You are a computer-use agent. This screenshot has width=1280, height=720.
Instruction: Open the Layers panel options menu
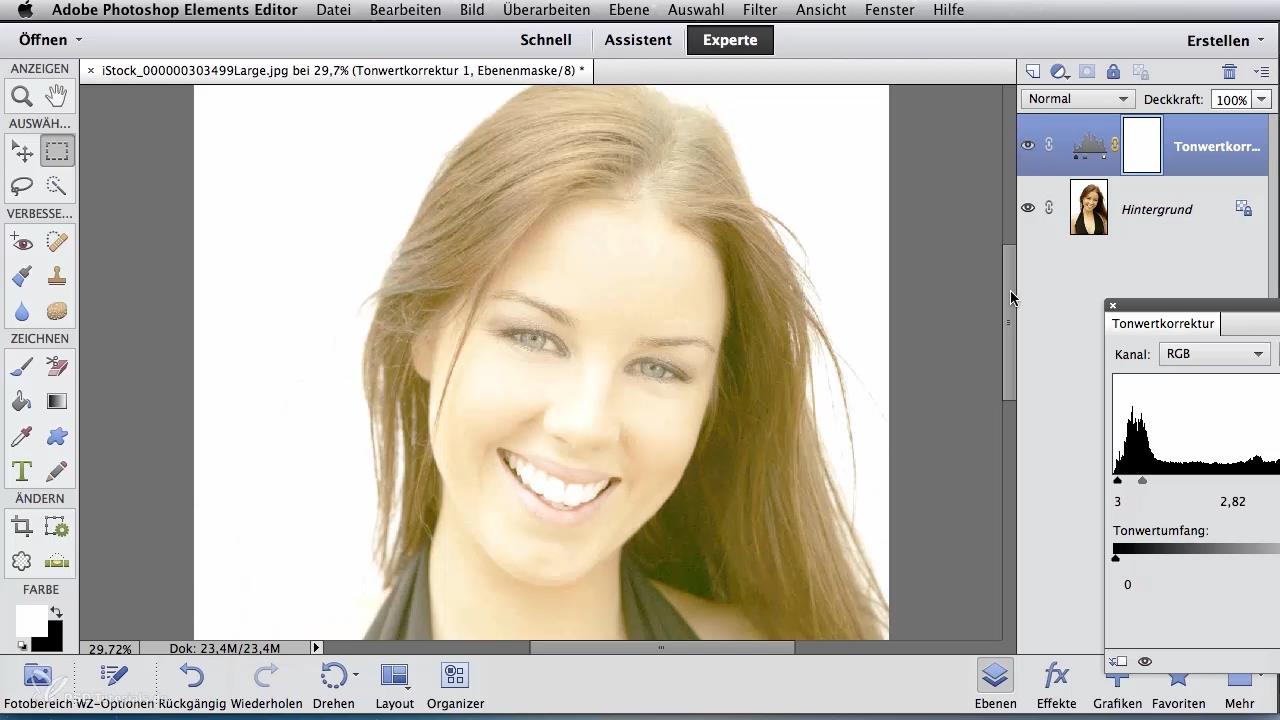pyautogui.click(x=1261, y=72)
